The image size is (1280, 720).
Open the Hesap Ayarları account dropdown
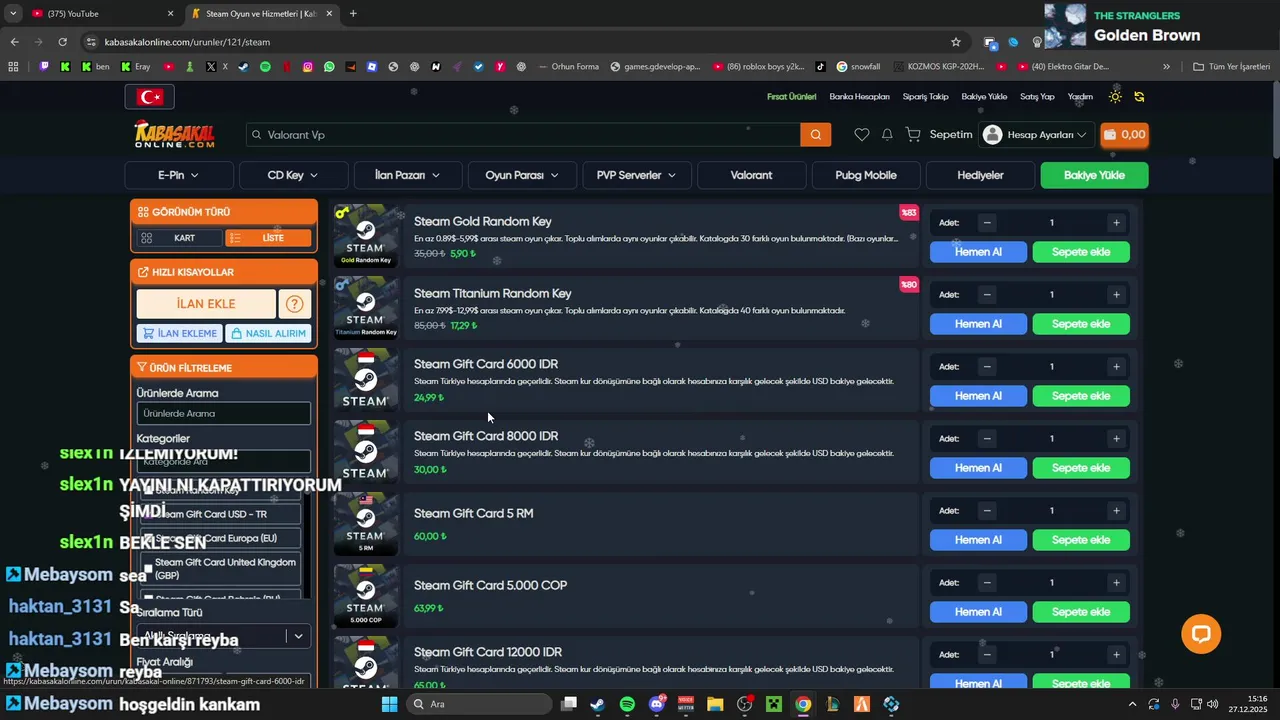(1036, 135)
